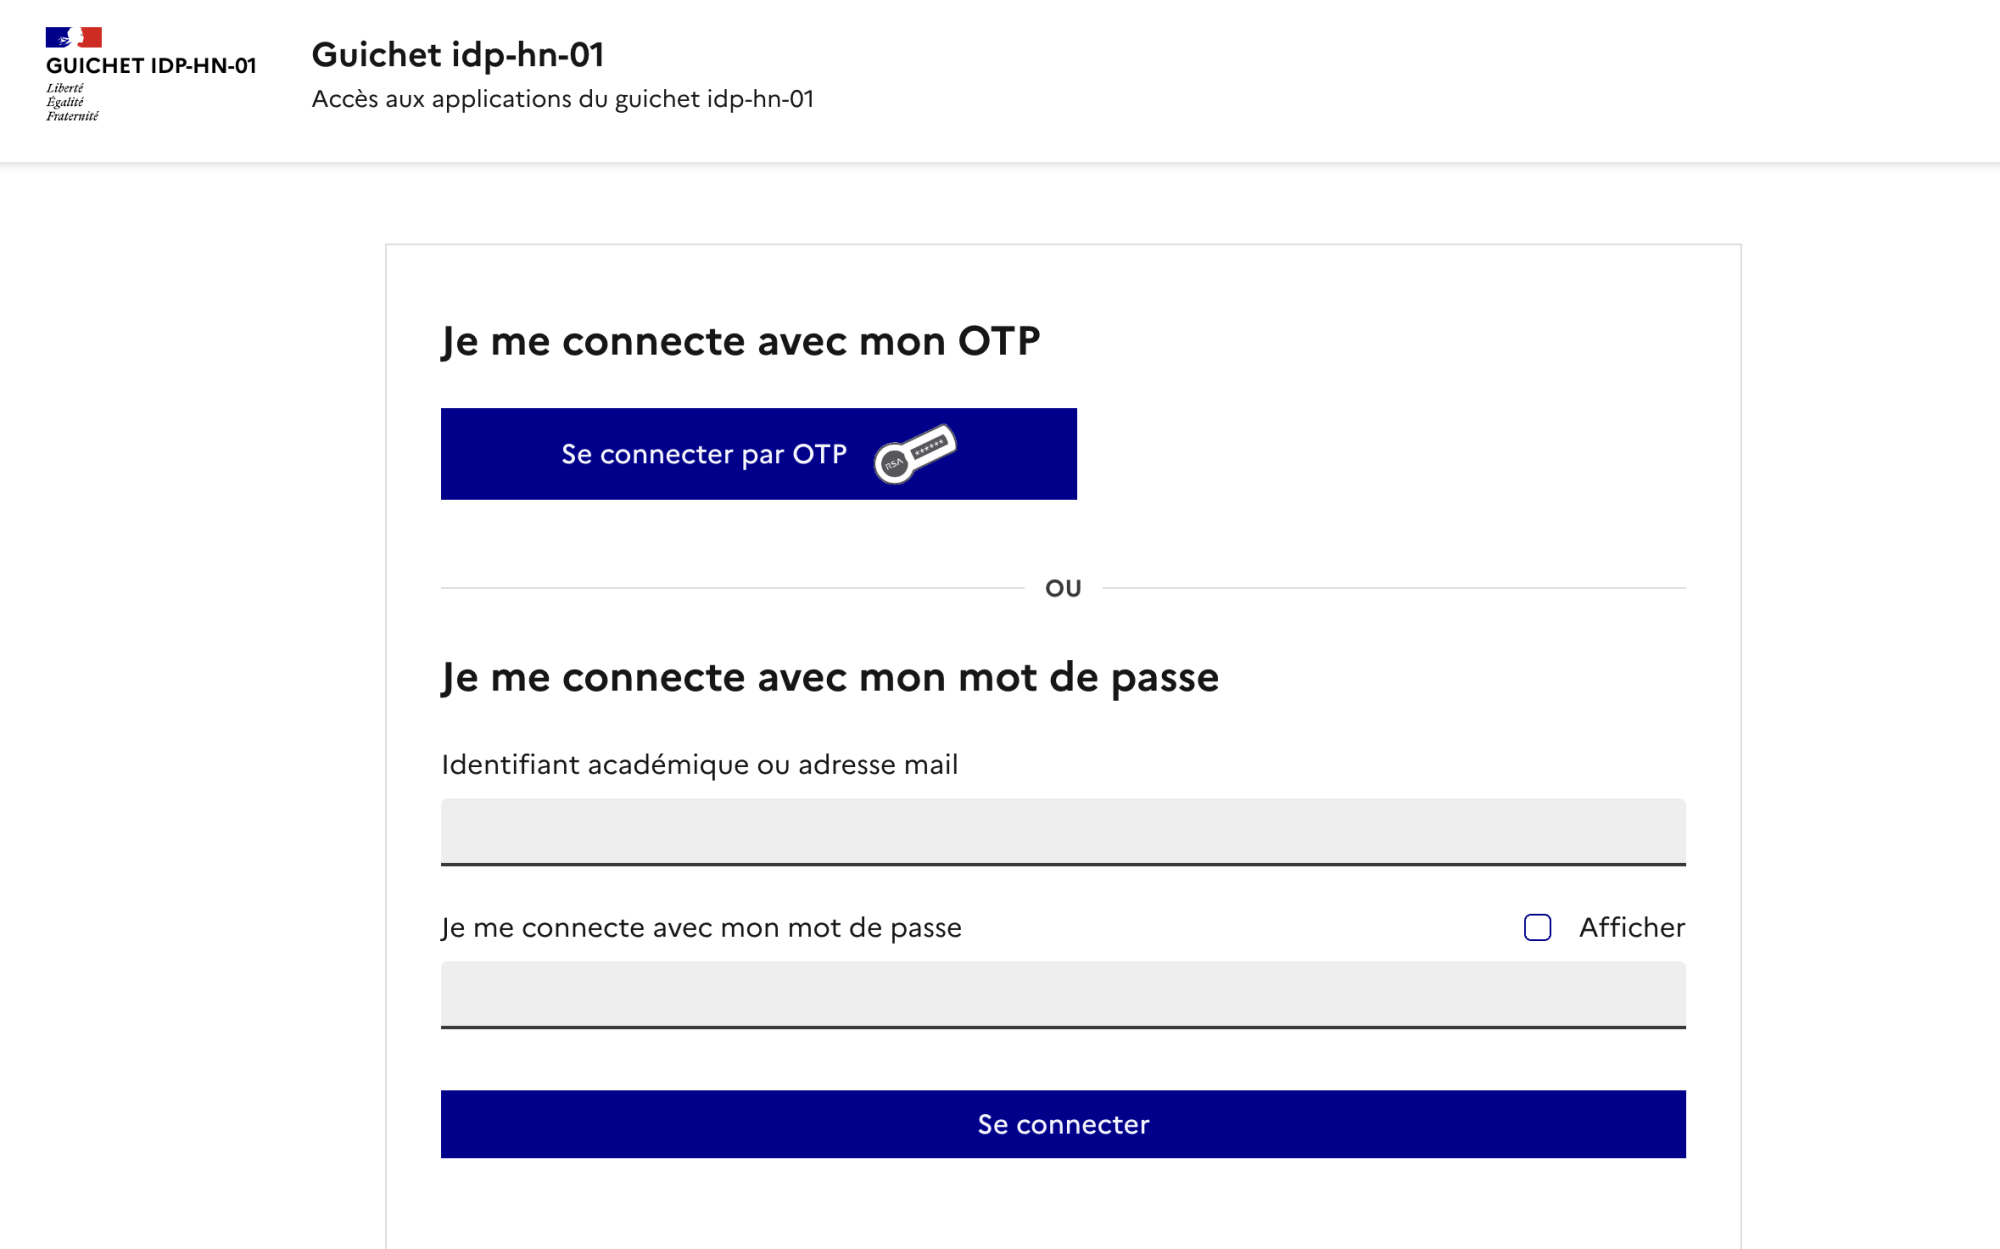The height and width of the screenshot is (1249, 2000).
Task: Click the OU separator label
Action: 1063,588
